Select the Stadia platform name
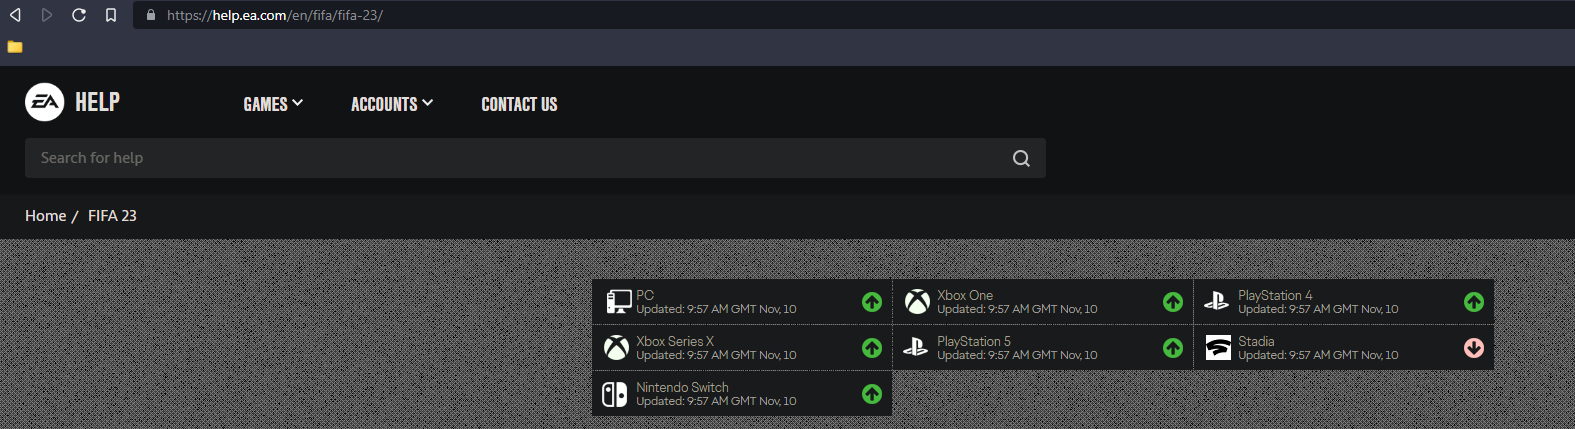This screenshot has width=1575, height=429. (x=1256, y=341)
